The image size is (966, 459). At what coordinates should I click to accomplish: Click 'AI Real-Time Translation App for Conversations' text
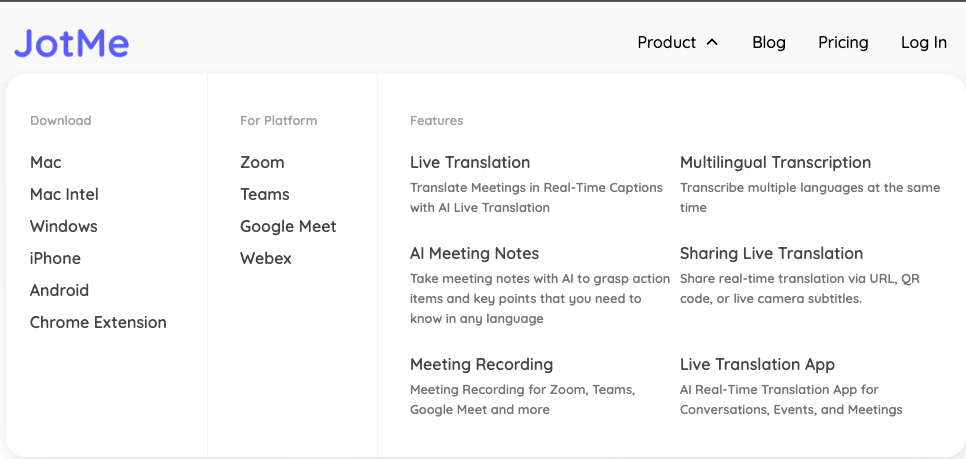(790, 399)
